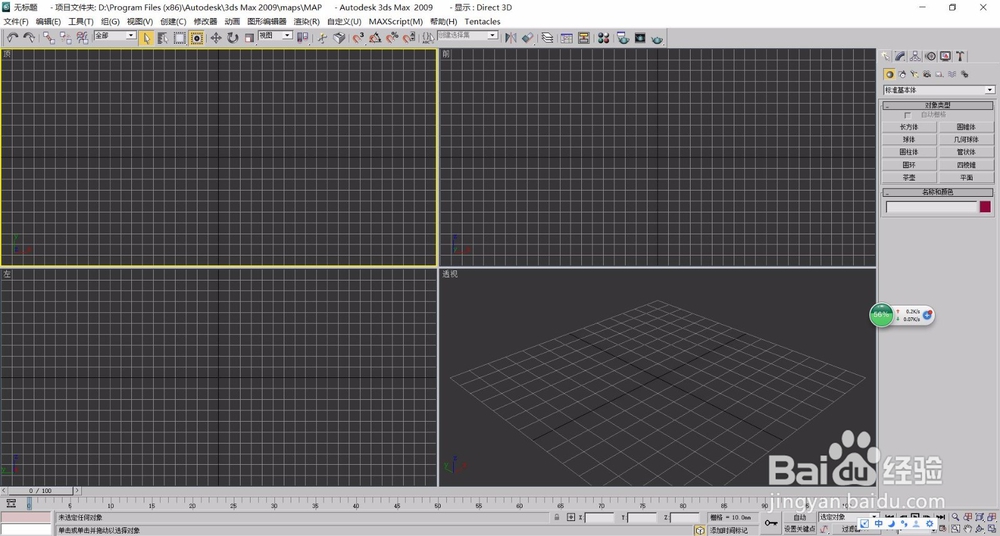Image resolution: width=1000 pixels, height=536 pixels.
Task: Open the MAXScript(M) menu
Action: coord(395,22)
